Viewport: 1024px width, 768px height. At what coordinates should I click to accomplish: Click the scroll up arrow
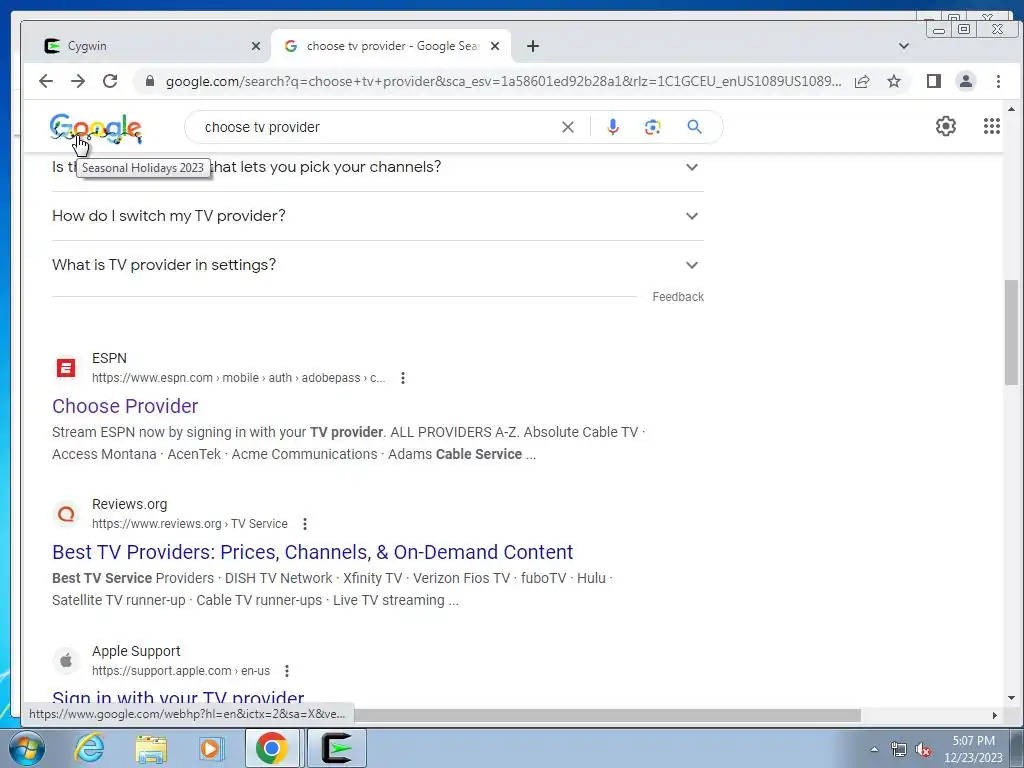point(1012,108)
